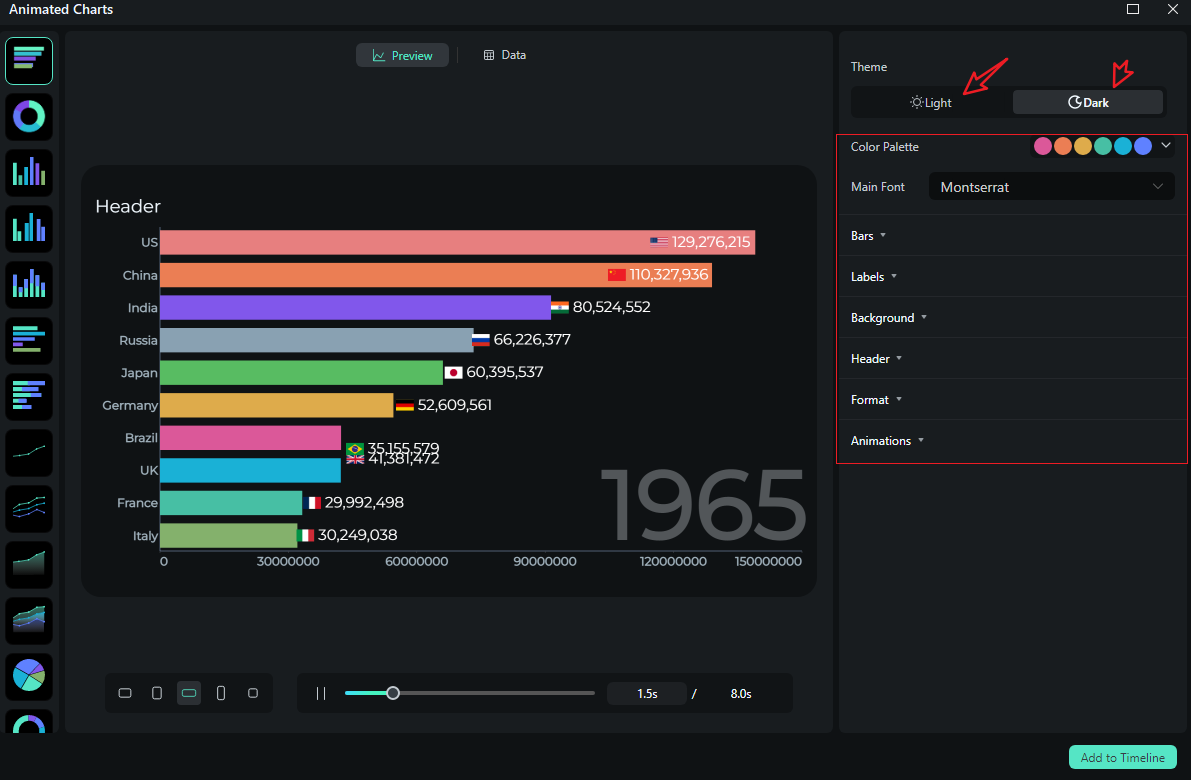Switch theme to Dark mode
Screen dimensions: 1191x780
1087,101
